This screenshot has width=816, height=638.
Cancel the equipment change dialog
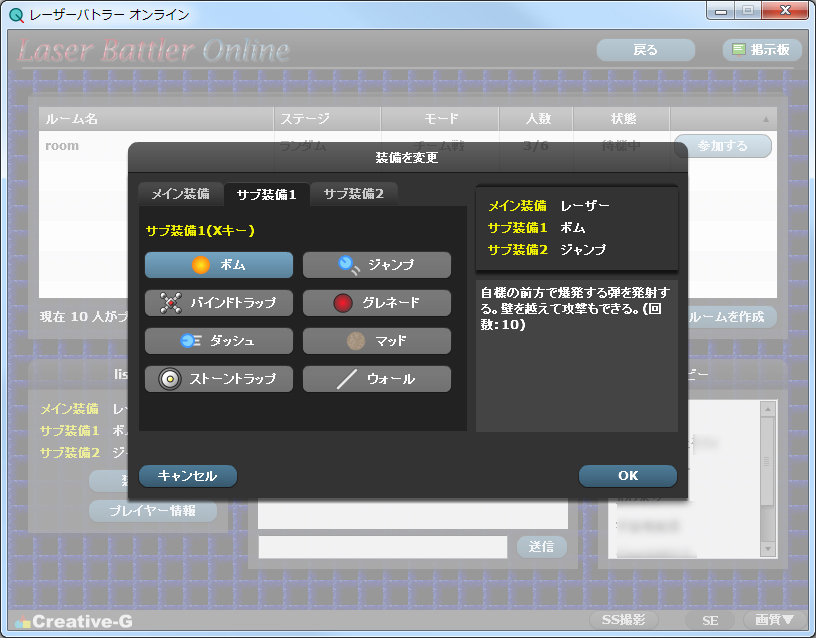click(x=186, y=476)
